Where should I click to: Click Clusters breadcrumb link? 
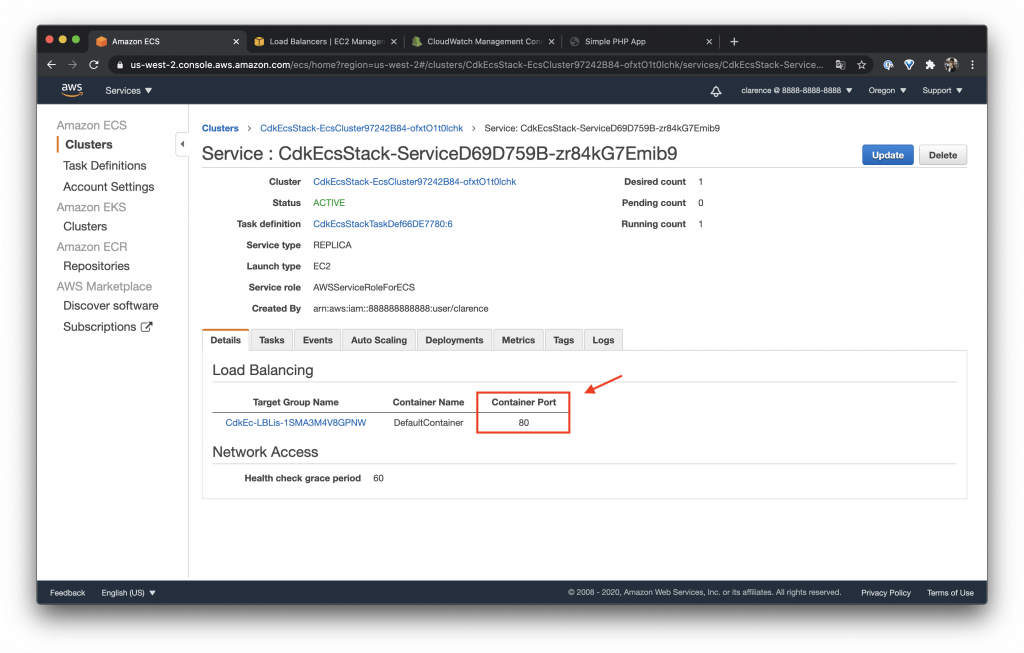[x=220, y=128]
